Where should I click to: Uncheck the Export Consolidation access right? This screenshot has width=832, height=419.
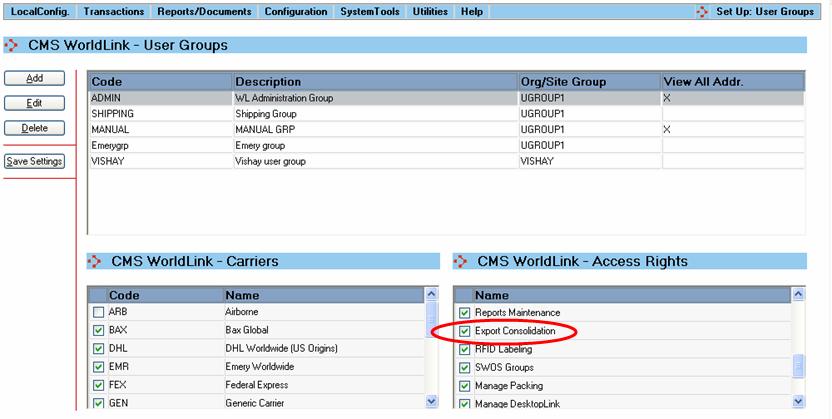464,331
